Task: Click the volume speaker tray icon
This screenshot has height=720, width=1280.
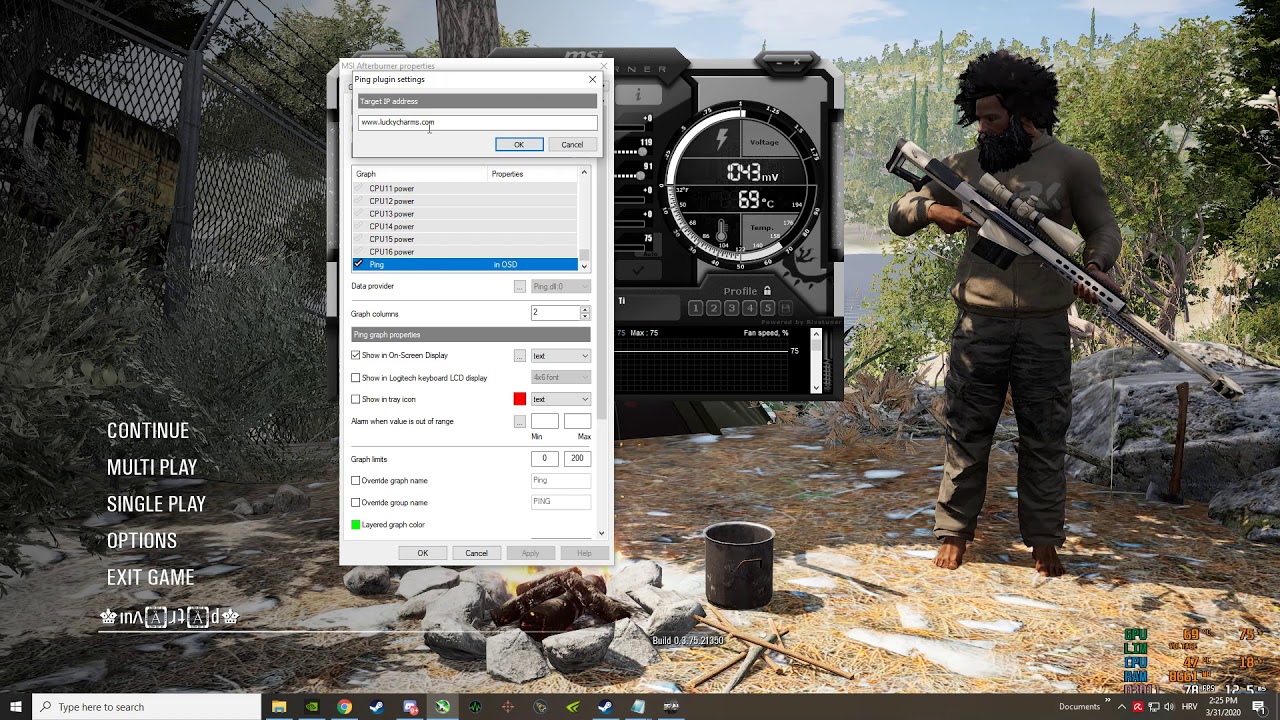Action: point(1168,707)
